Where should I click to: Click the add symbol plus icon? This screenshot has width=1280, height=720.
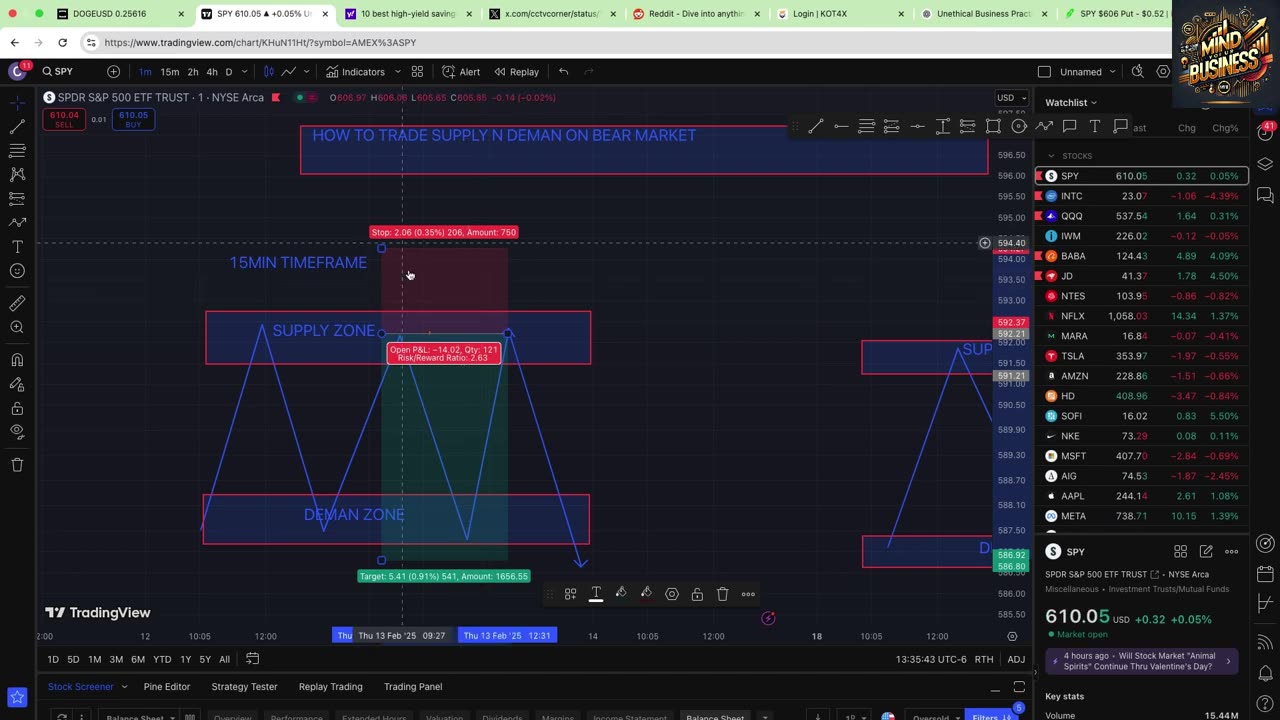(113, 72)
